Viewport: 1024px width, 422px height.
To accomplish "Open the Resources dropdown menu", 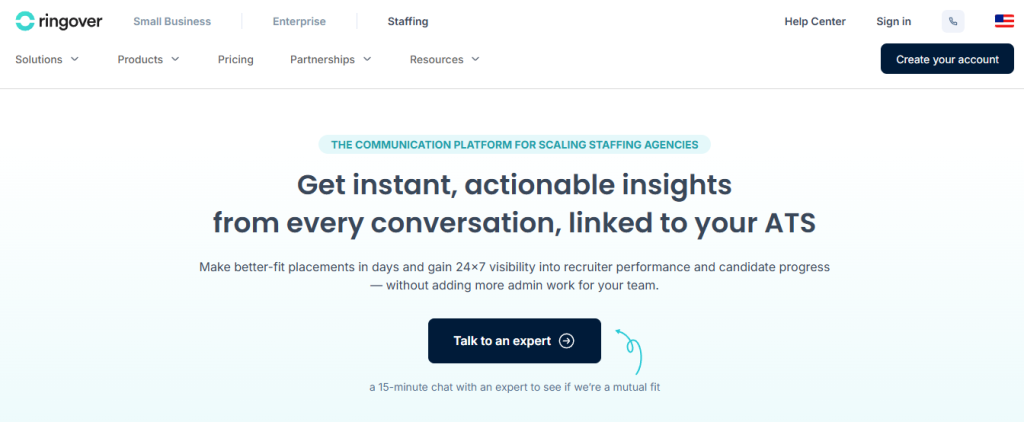I will click(444, 59).
